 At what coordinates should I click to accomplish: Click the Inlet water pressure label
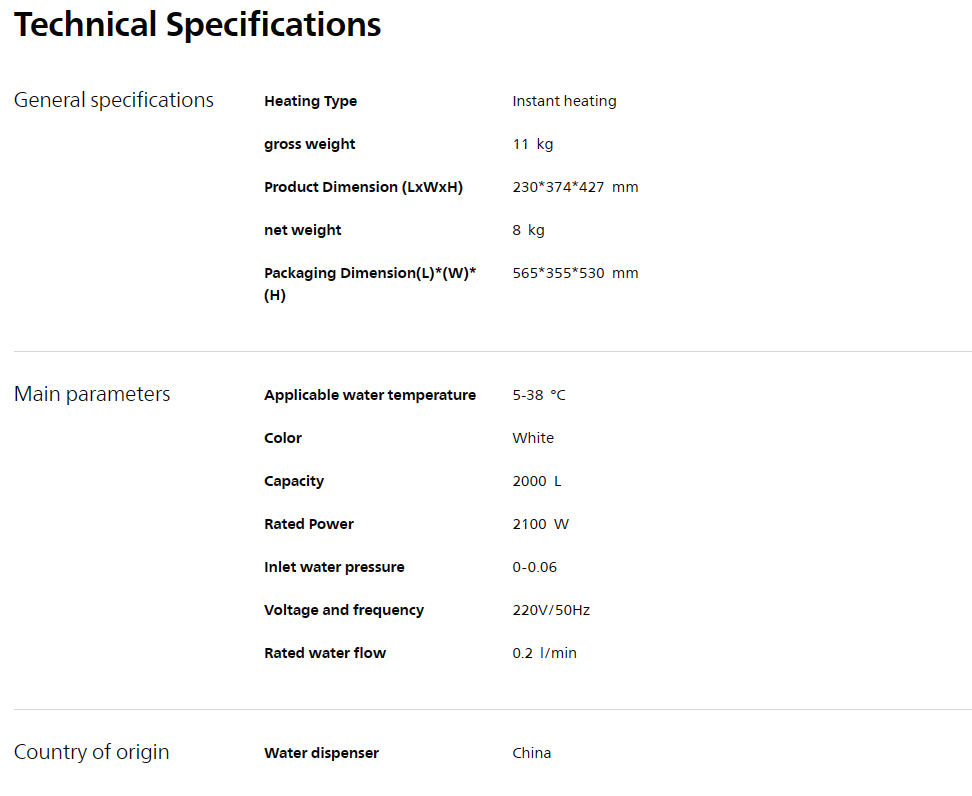click(334, 567)
